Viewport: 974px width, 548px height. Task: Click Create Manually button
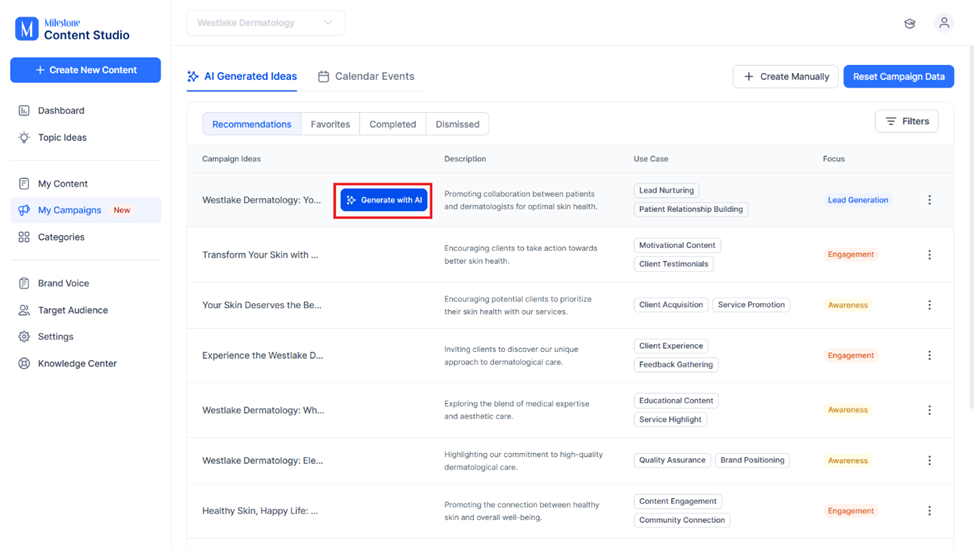coord(786,76)
